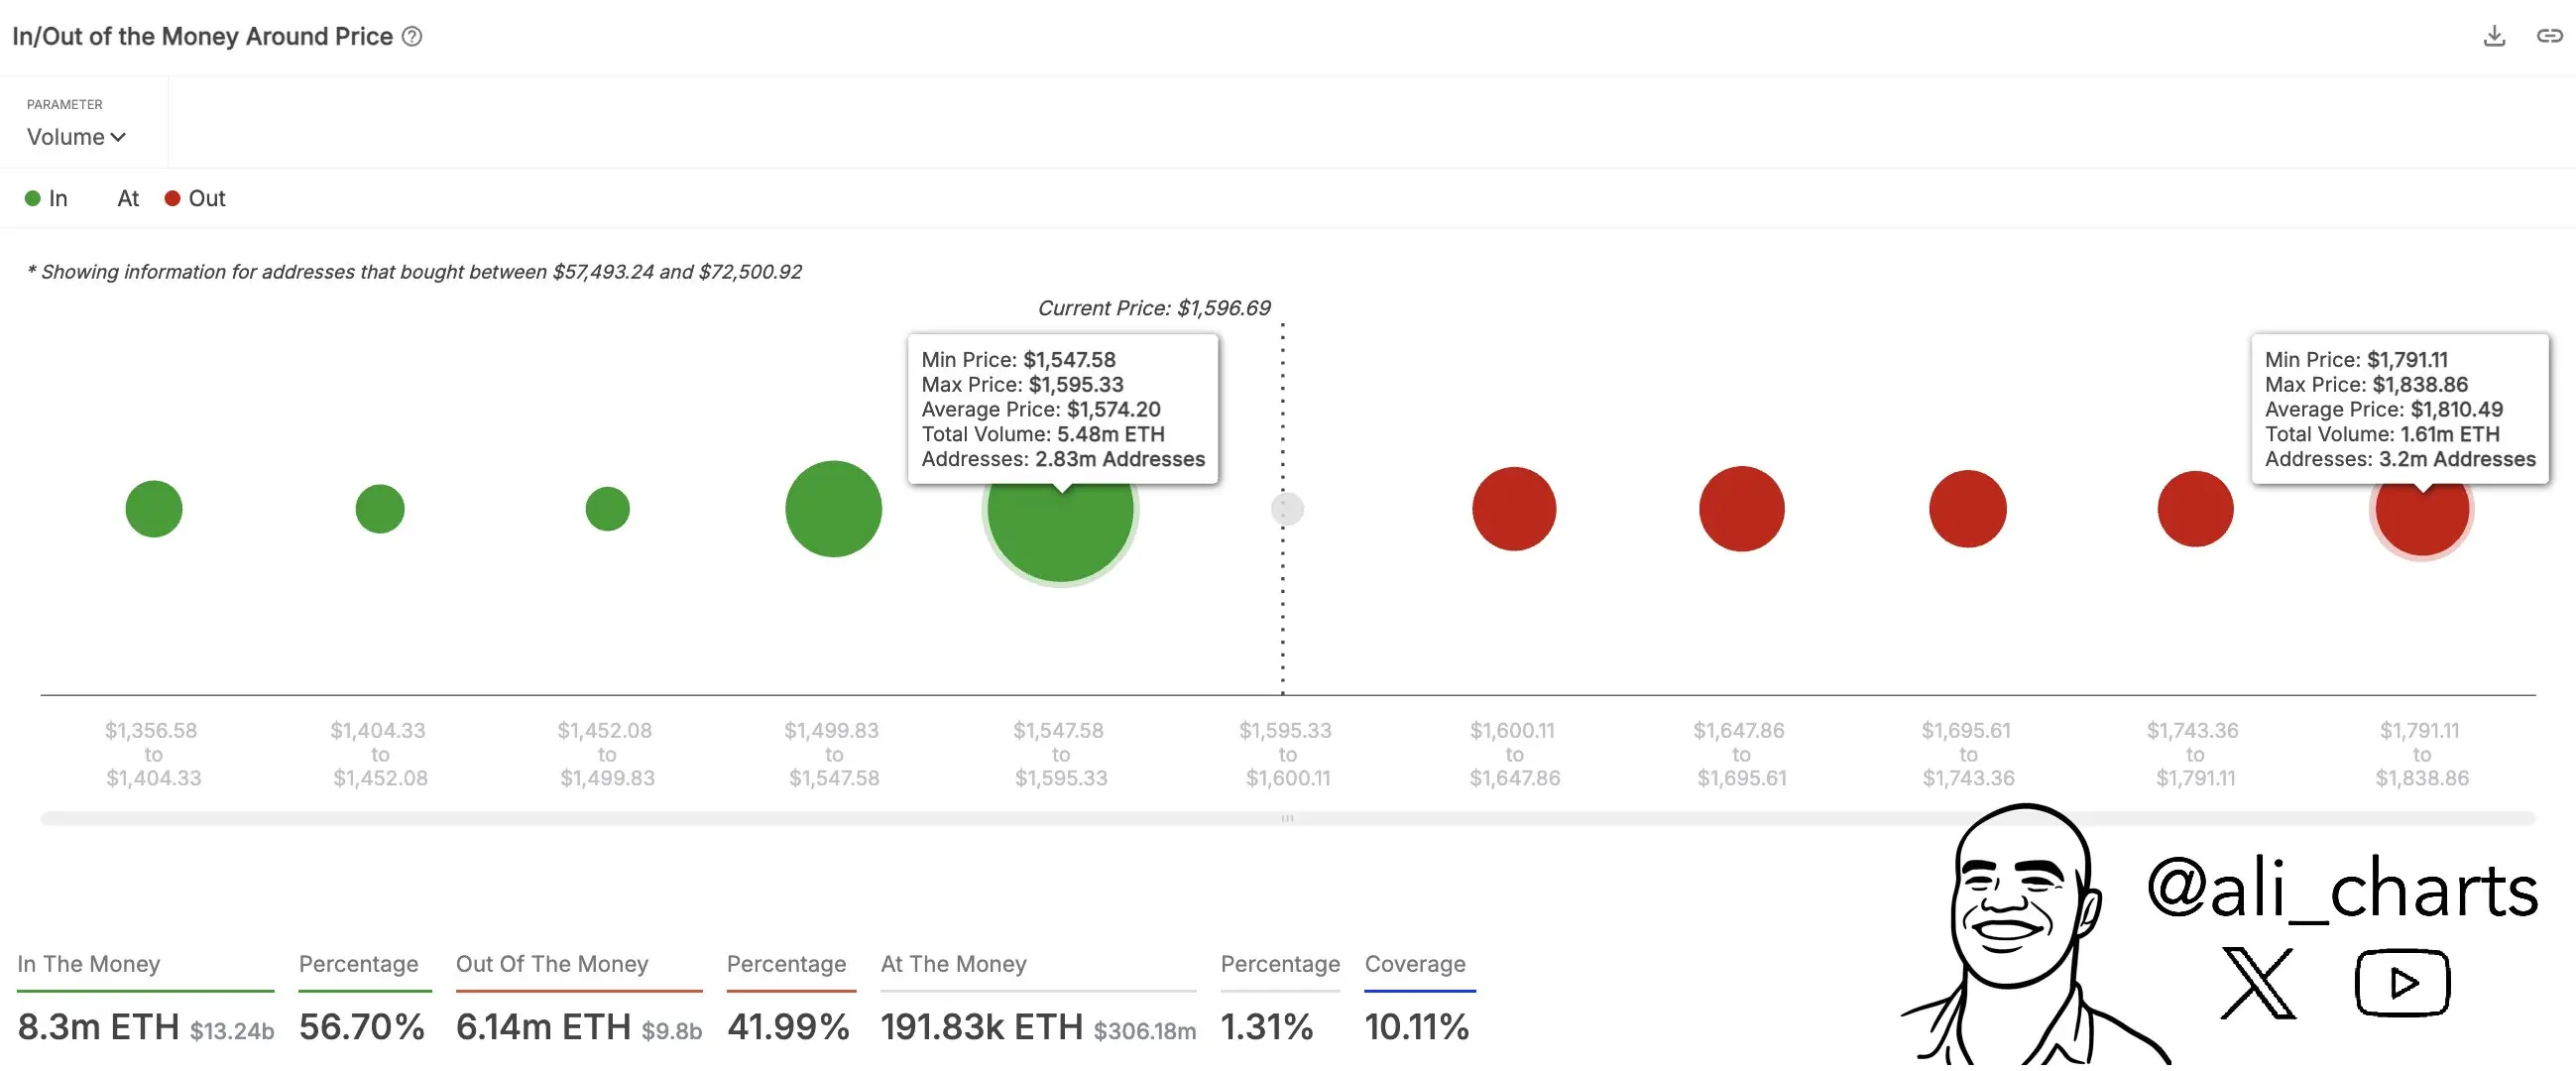Click the Coverage 10.11% value
The image size is (2576, 1071).
[x=1416, y=1027]
